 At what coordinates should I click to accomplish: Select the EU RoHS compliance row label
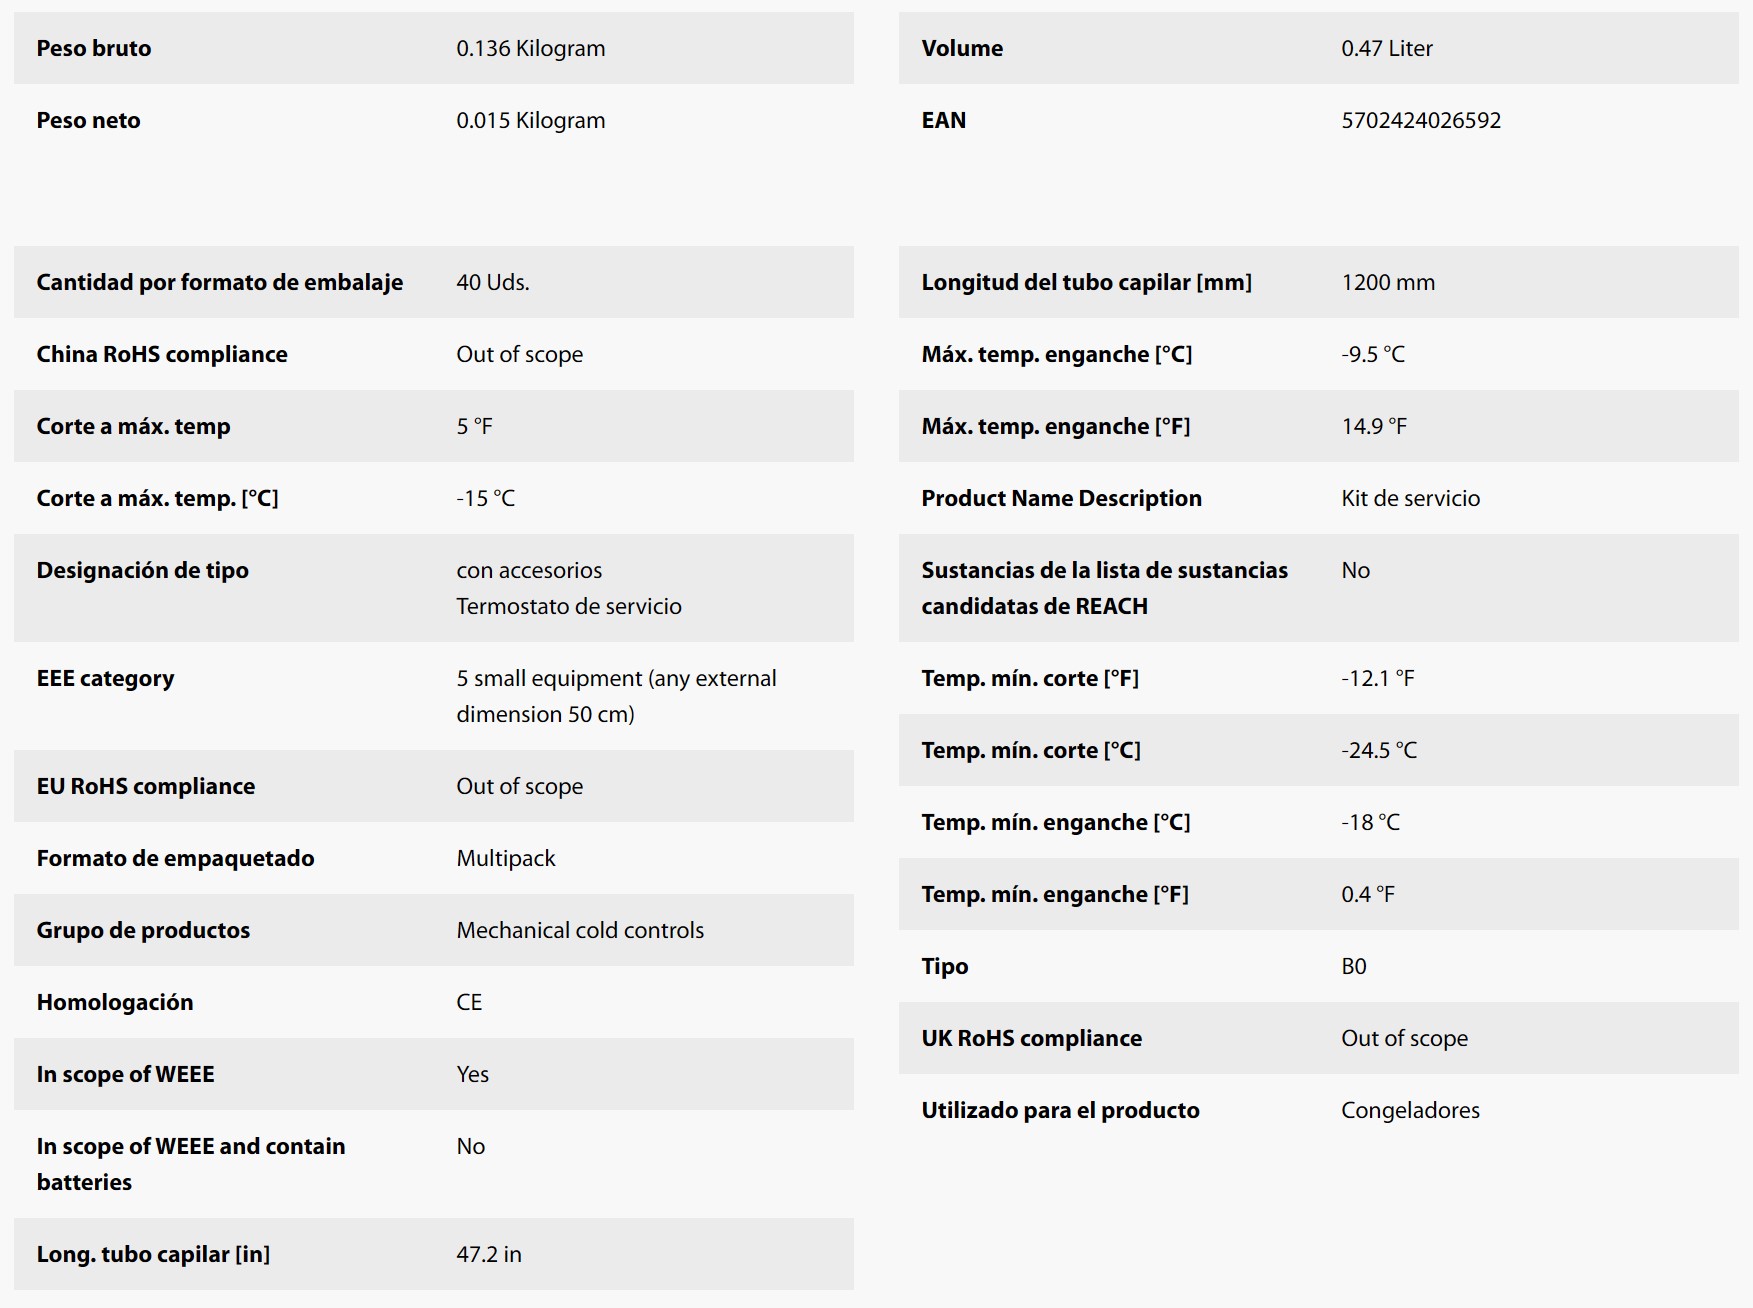(145, 786)
